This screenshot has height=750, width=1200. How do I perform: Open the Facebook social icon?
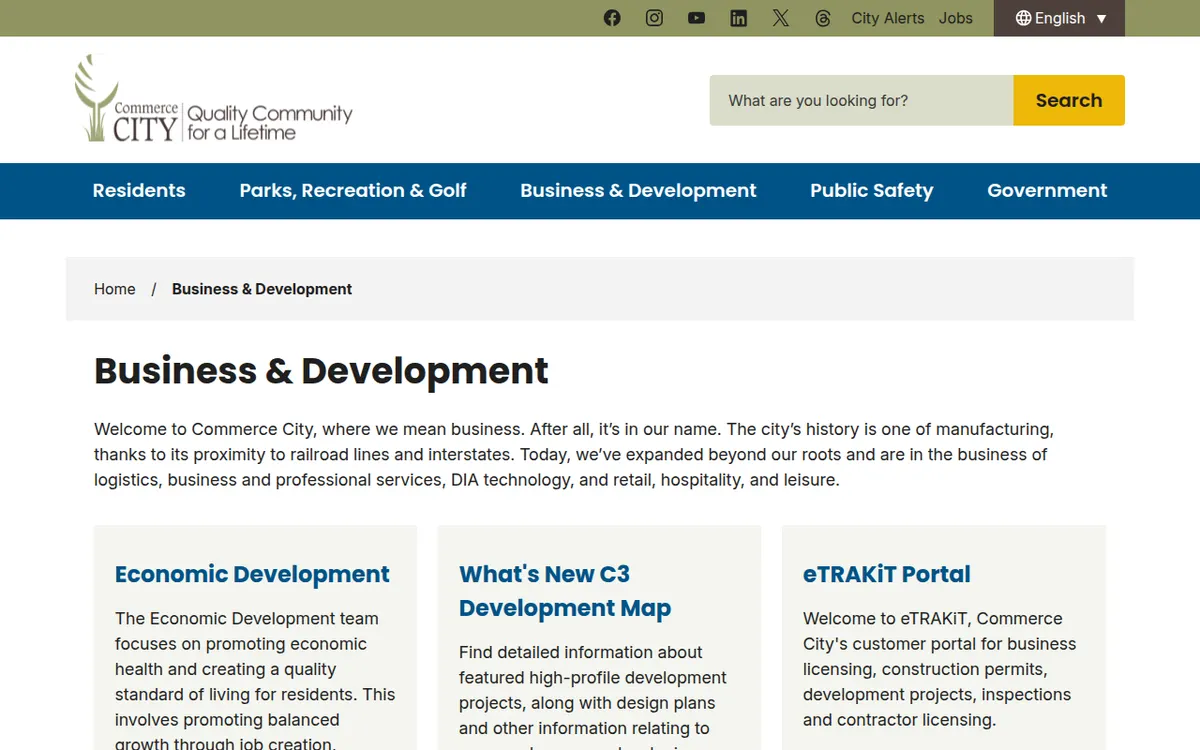tap(612, 18)
